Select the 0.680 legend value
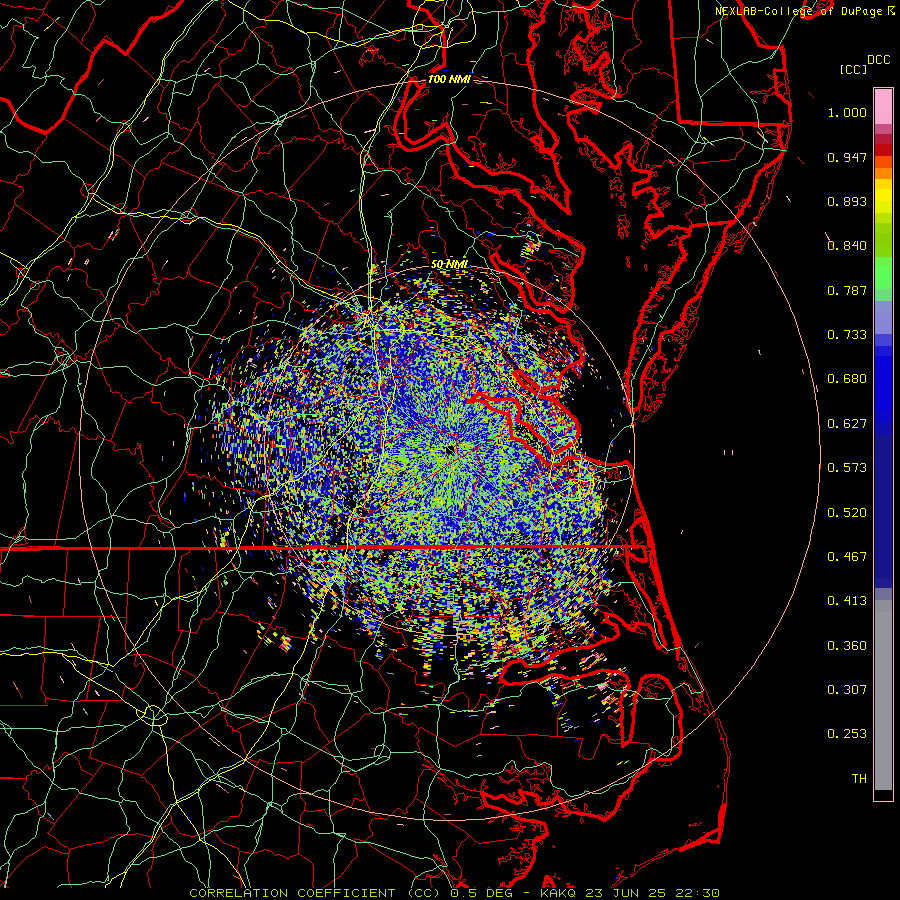 [x=847, y=379]
